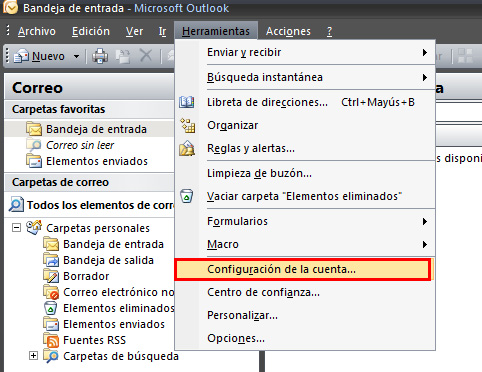The image size is (482, 372).
Task: Collapse the Carpetas personales tree node
Action: click(16, 228)
